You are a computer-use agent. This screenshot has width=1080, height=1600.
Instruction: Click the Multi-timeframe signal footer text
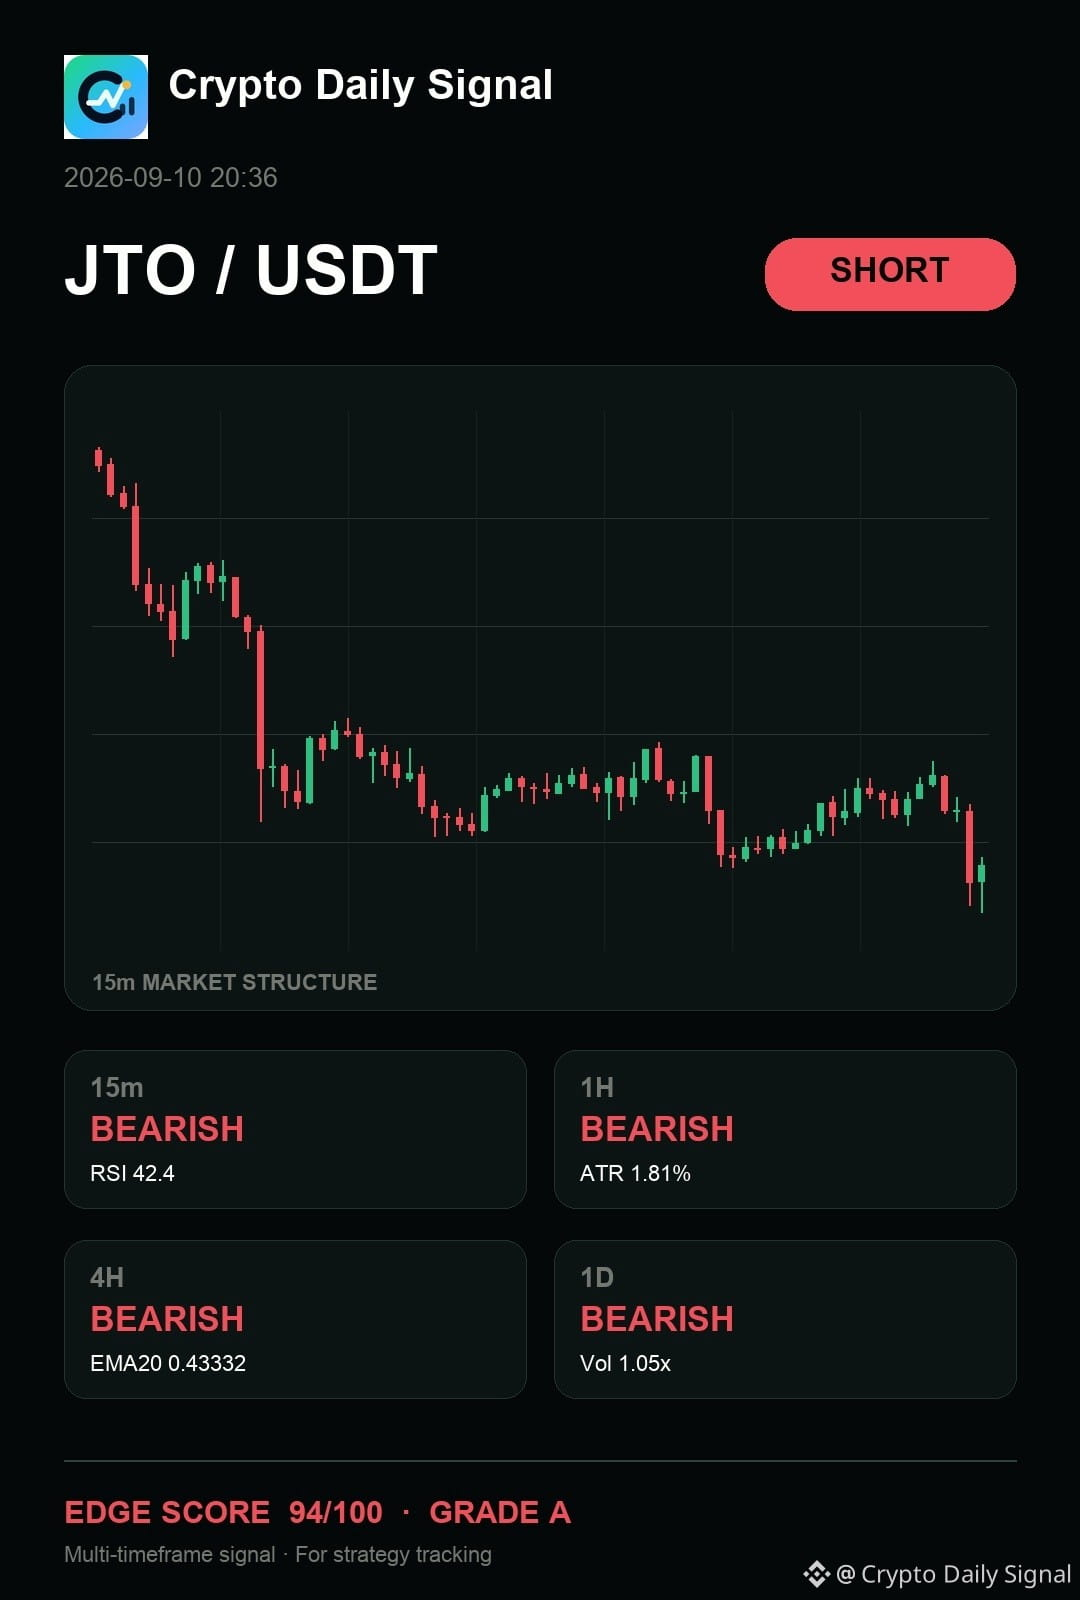pos(170,1554)
